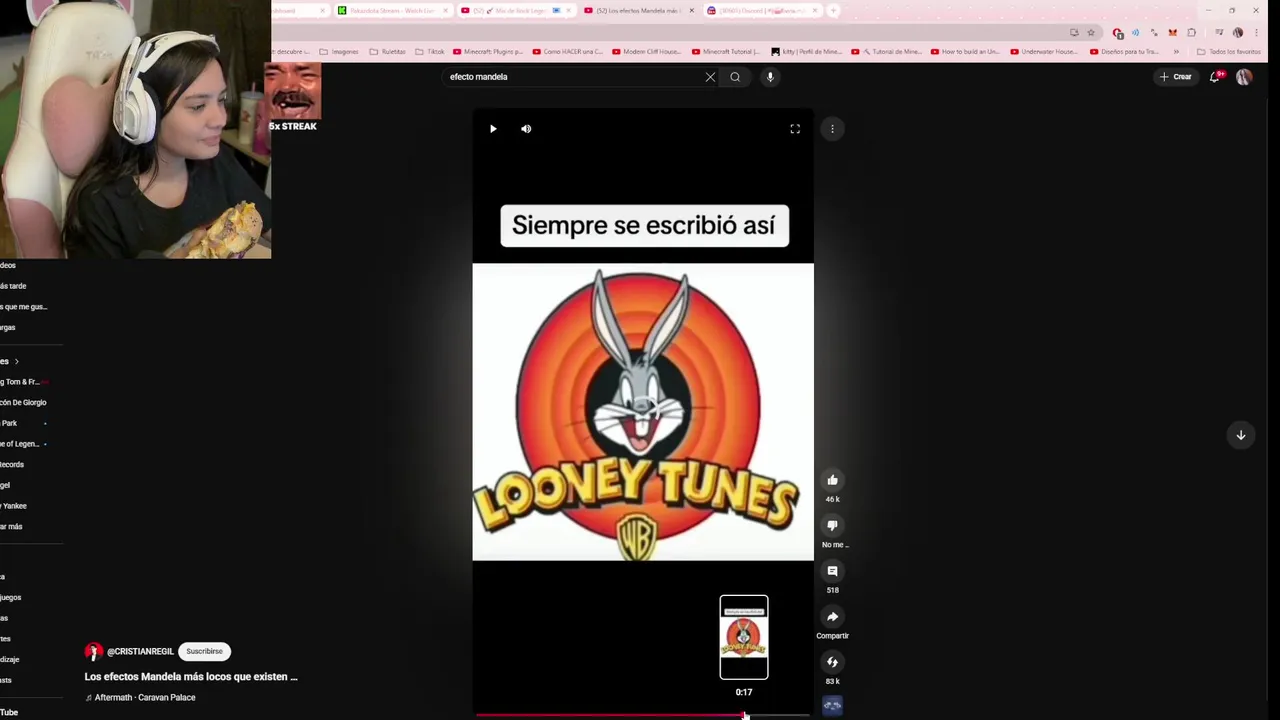Open the Imagenes bookmark folder
The width and height of the screenshot is (1280, 720).
[x=339, y=52]
